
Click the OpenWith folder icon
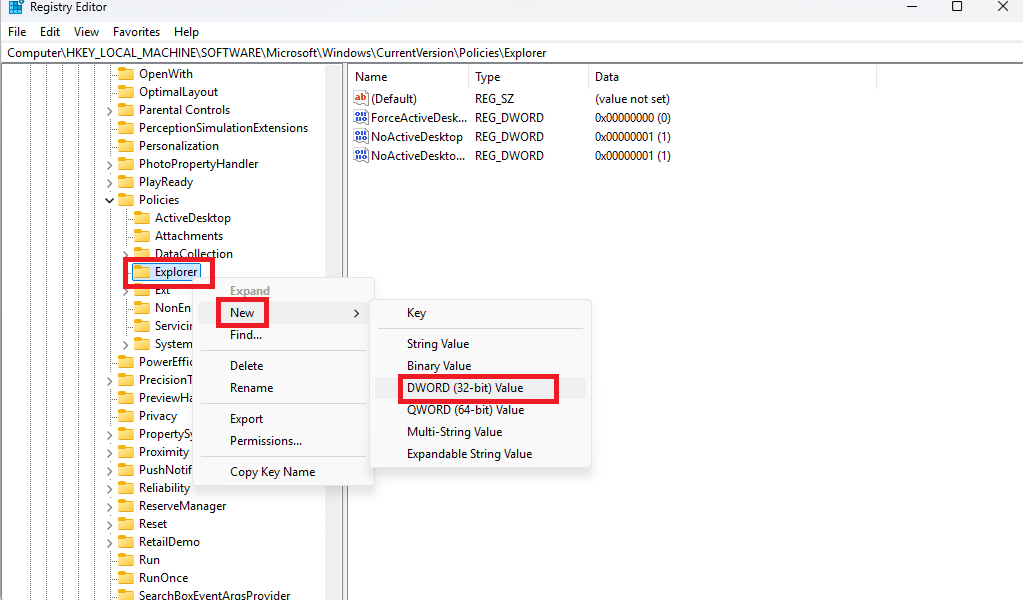[x=126, y=74]
